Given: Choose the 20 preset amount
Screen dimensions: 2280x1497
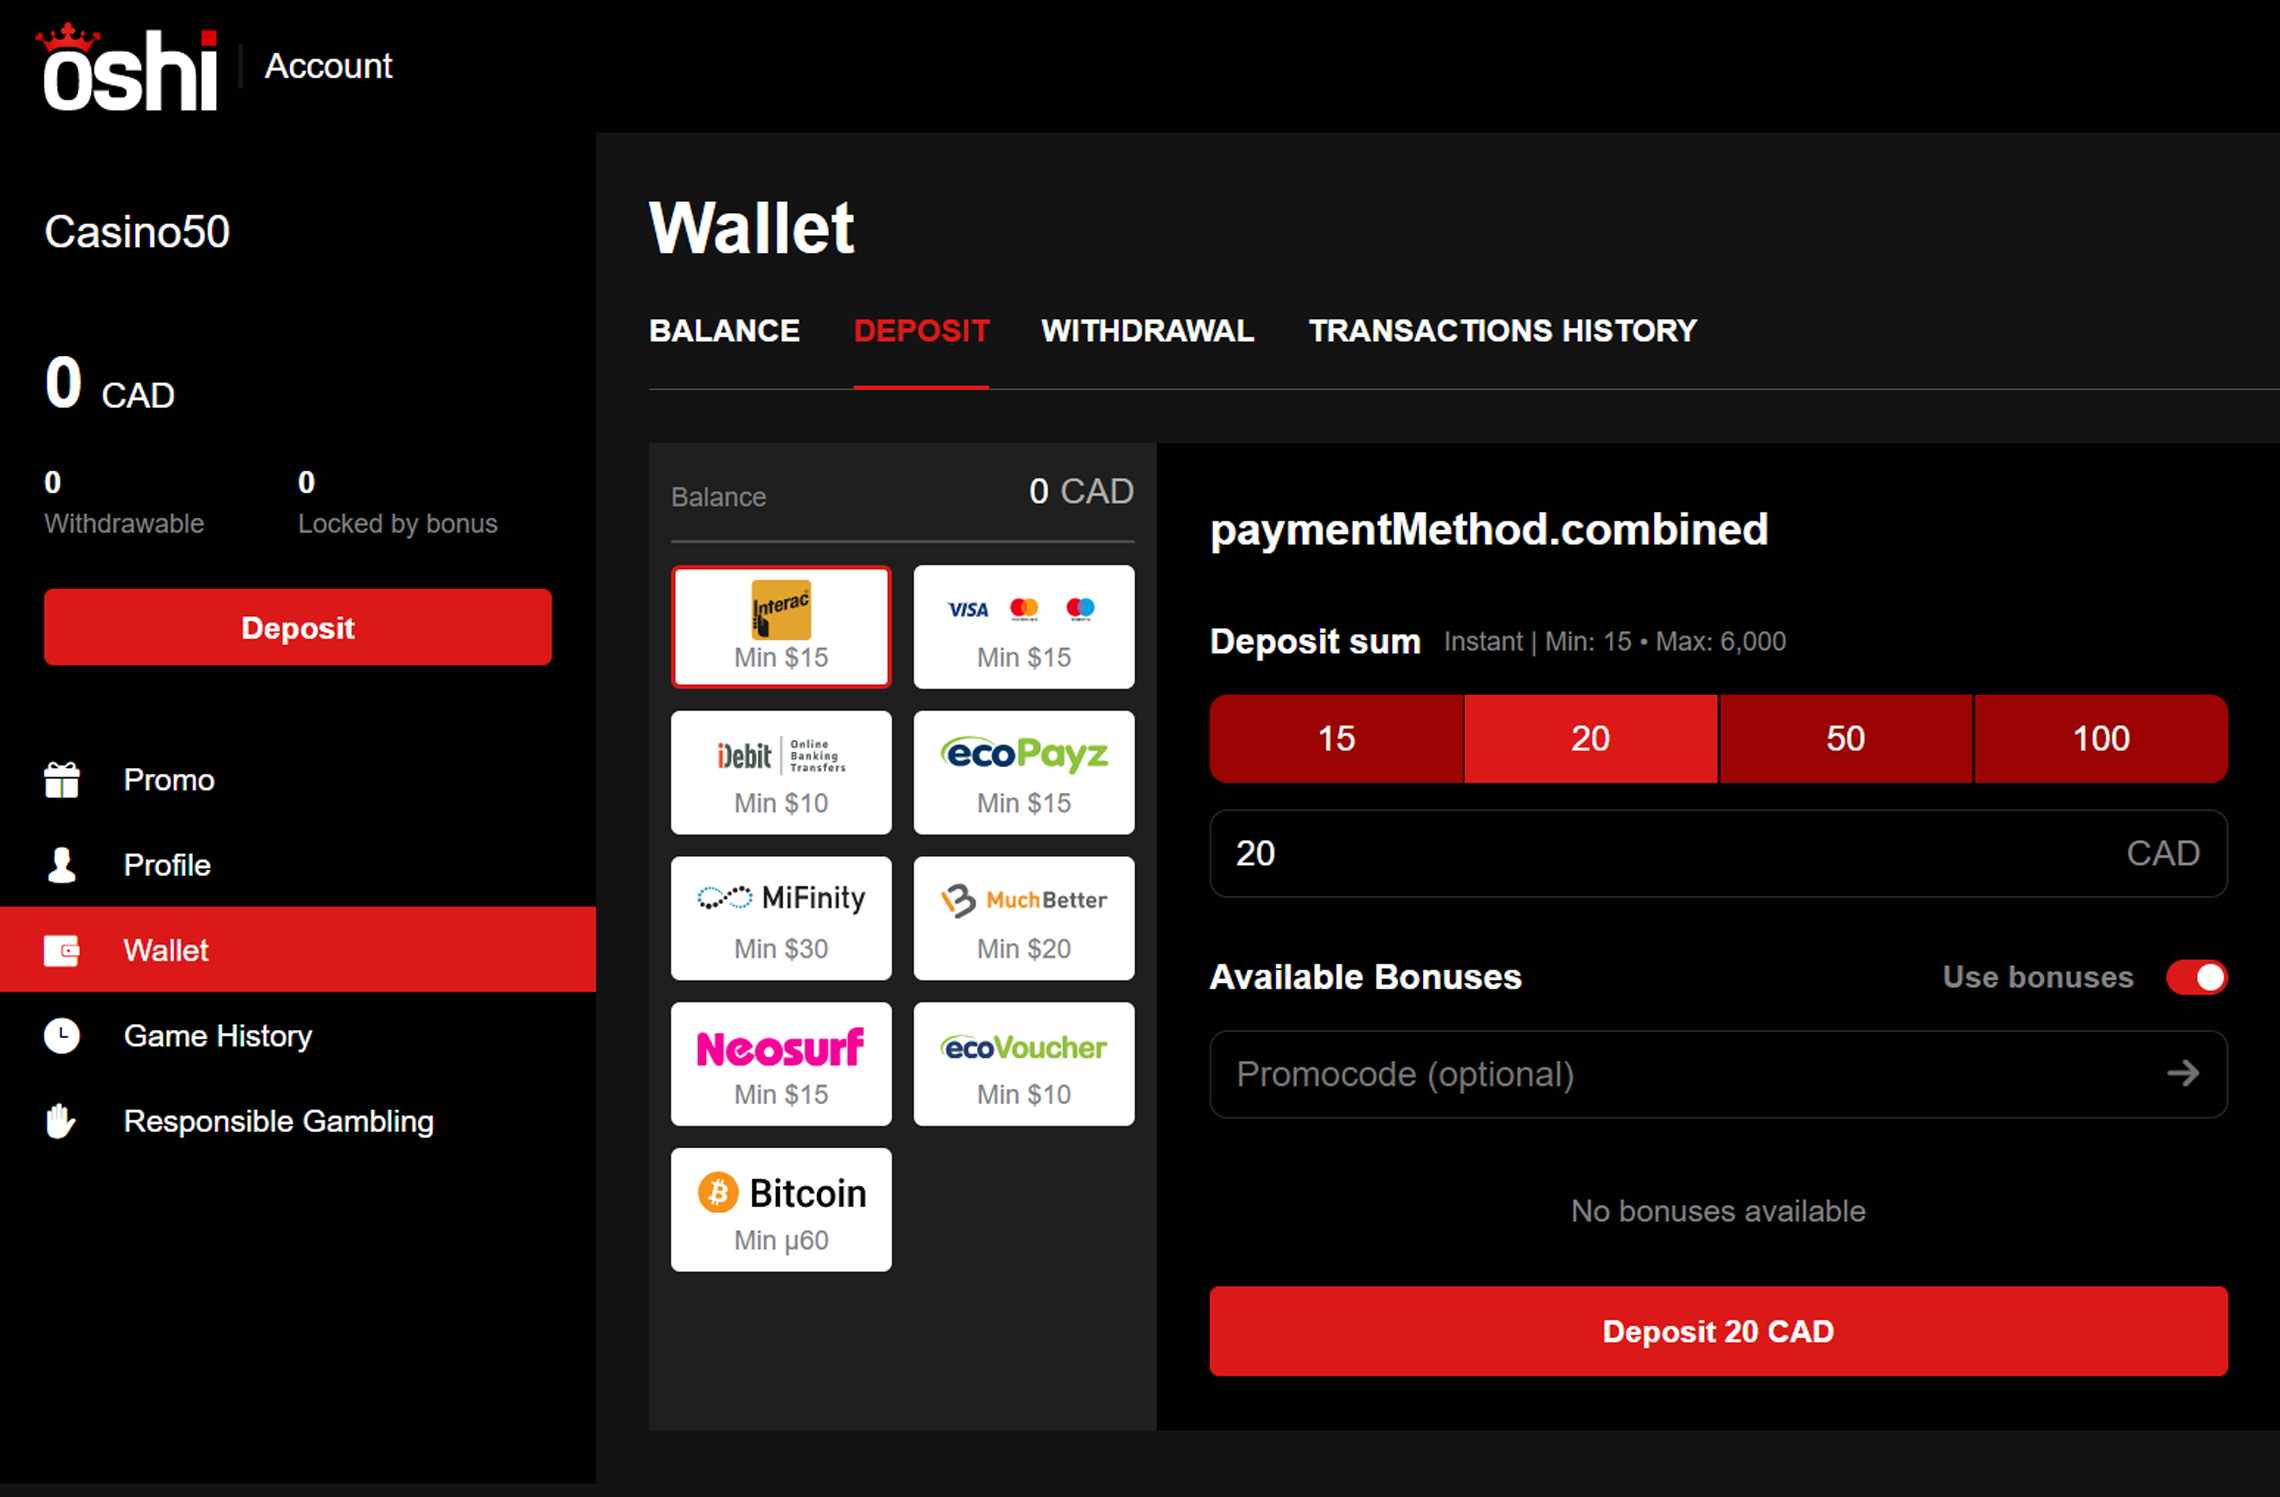Looking at the screenshot, I should coord(1590,739).
